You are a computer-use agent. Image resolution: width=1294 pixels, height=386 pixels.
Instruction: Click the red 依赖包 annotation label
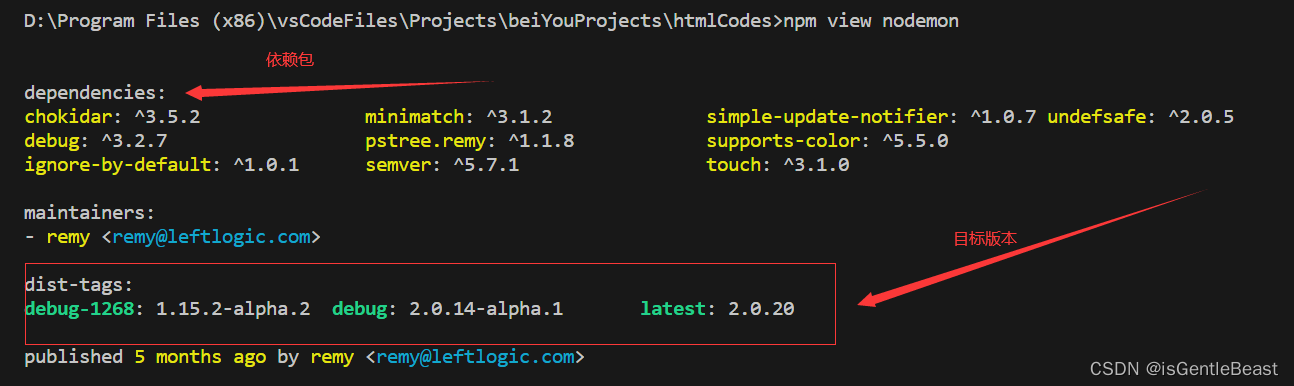click(x=289, y=60)
